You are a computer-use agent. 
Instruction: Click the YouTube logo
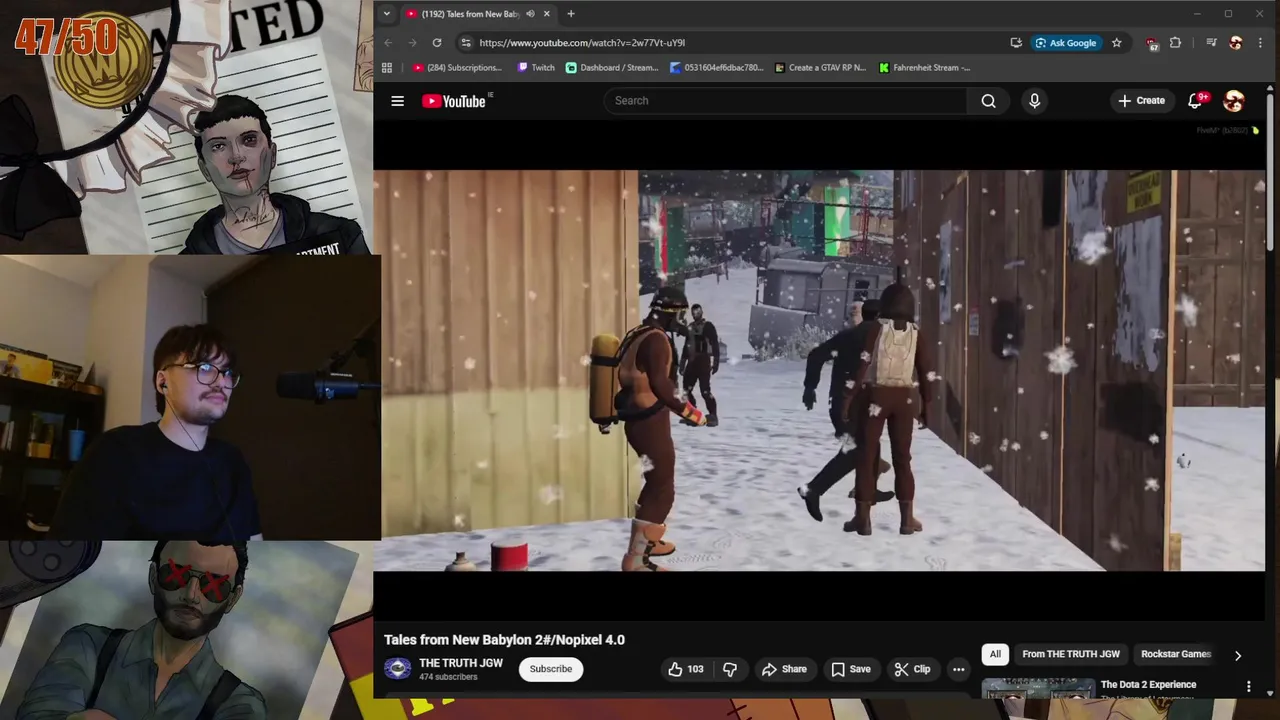pos(454,101)
